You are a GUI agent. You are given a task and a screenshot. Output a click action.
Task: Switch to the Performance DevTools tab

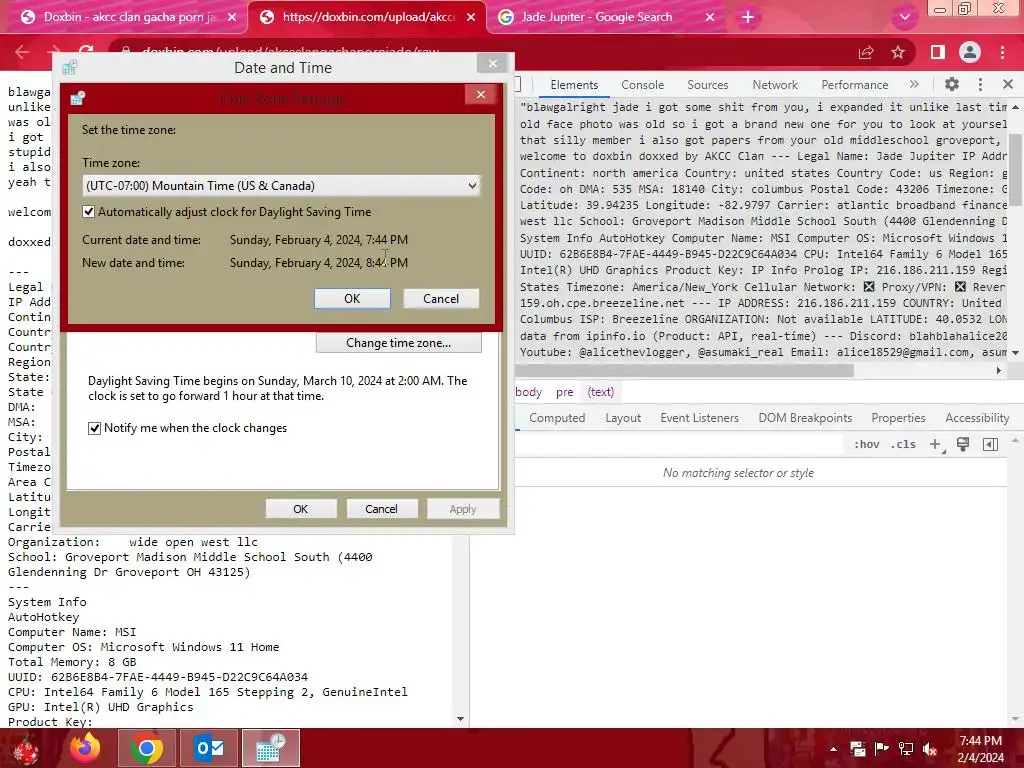pos(854,85)
